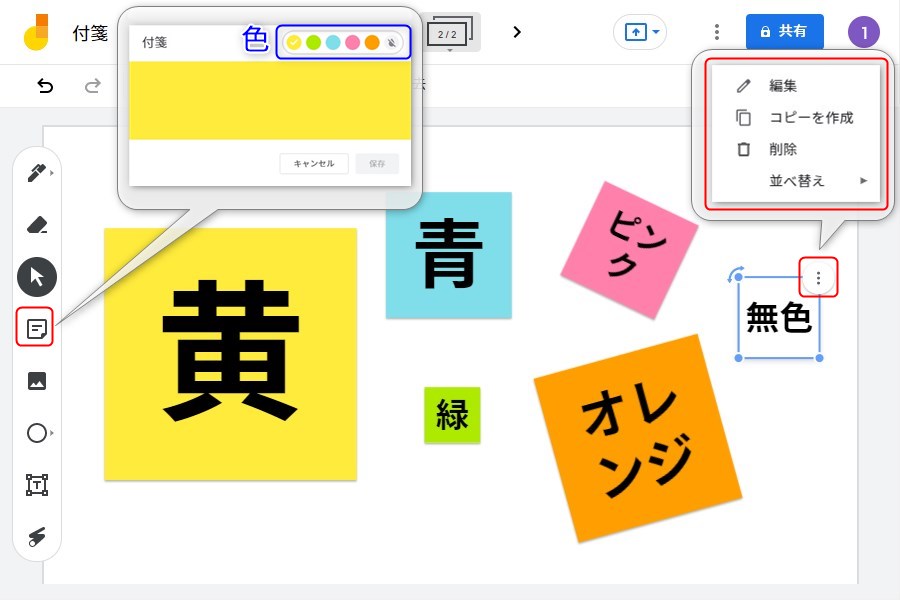Screen dimensions: 900x600
Task: Expand the 並べ替え submenu arrow
Action: pyautogui.click(x=863, y=181)
